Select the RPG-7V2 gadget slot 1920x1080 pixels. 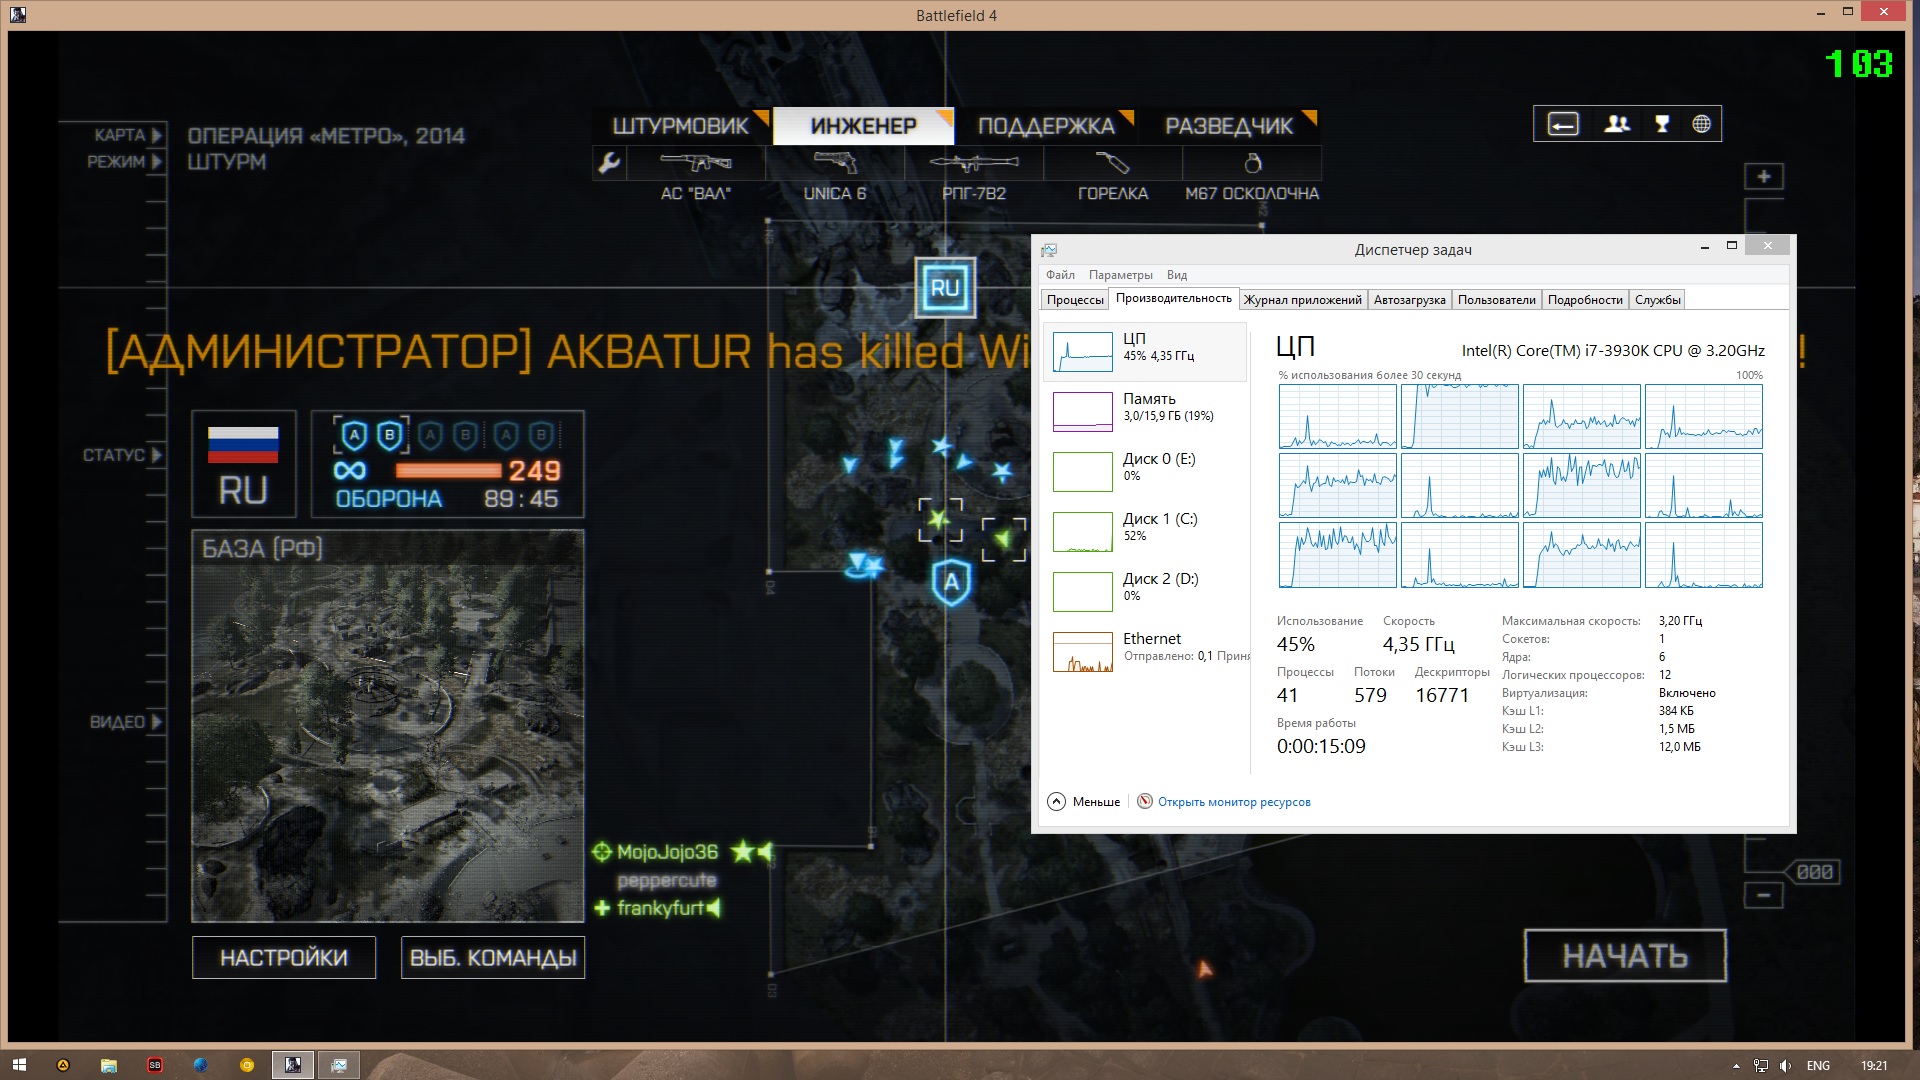[973, 163]
